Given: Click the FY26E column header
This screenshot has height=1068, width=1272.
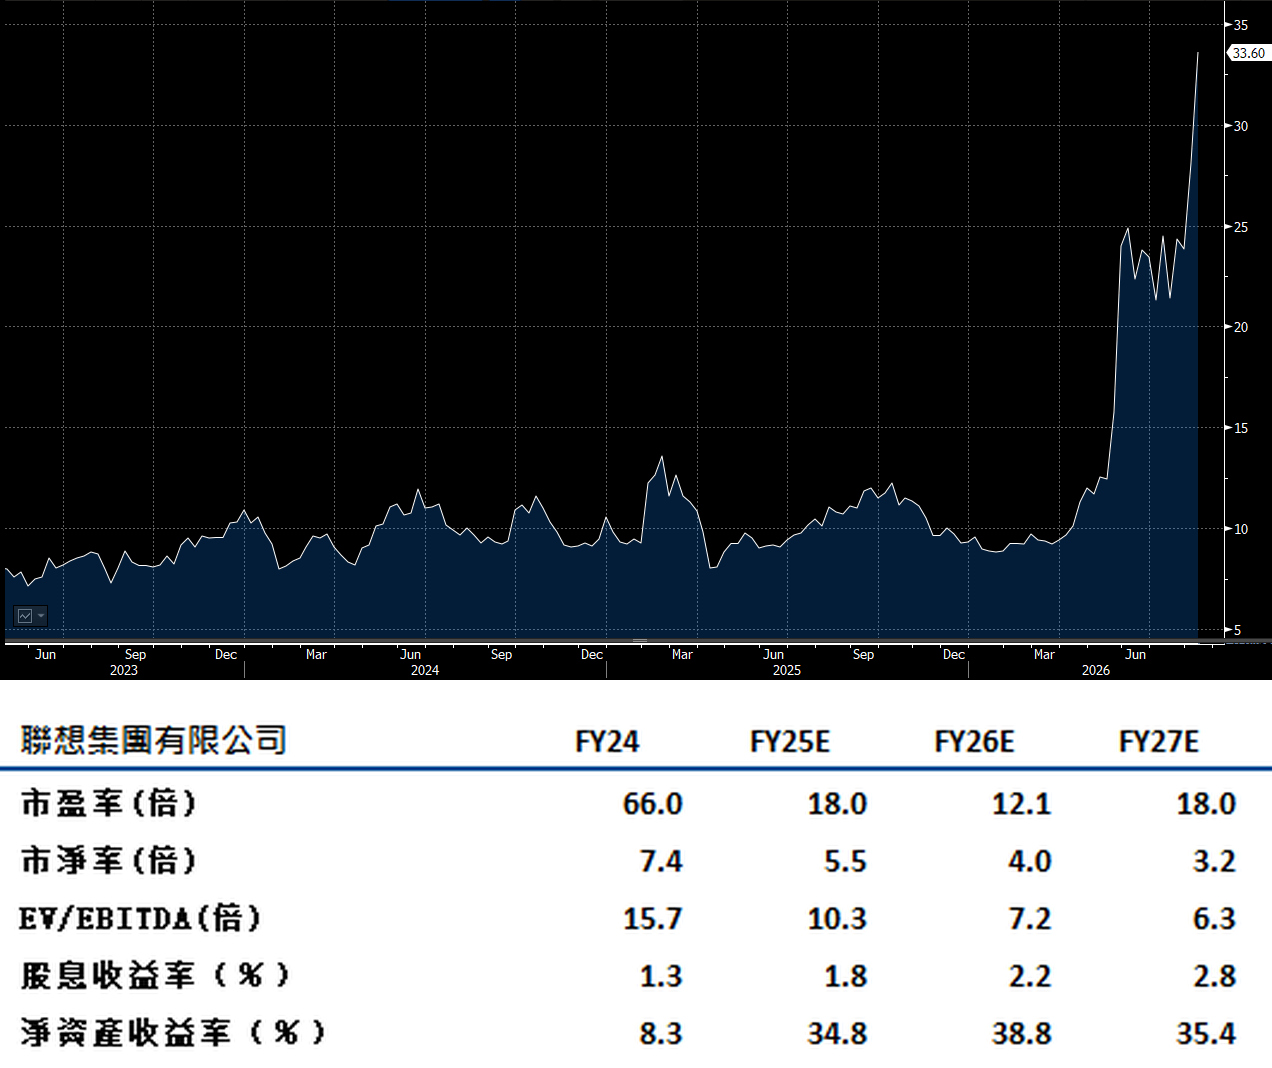Looking at the screenshot, I should 974,742.
